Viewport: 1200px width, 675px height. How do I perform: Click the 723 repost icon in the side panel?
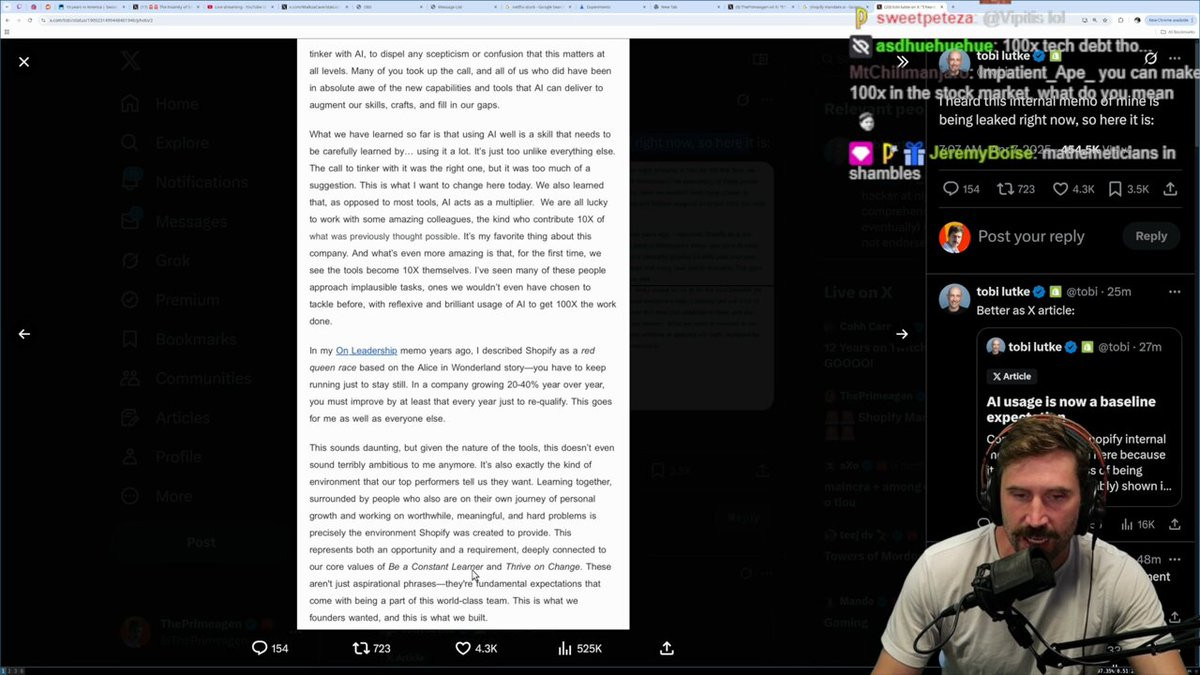click(1016, 188)
